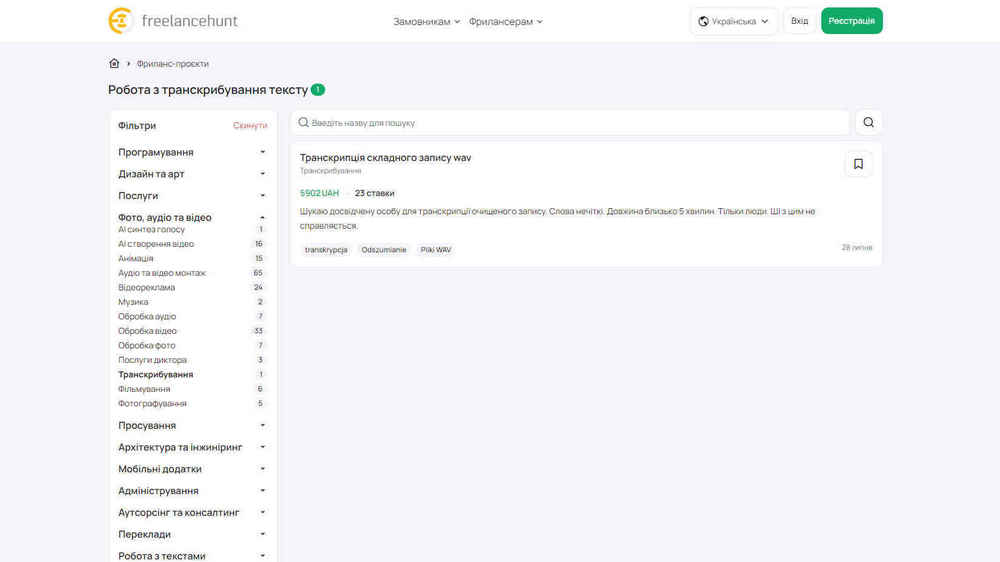1000x562 pixels.
Task: Select AI створення відео filter
Action: click(x=156, y=244)
